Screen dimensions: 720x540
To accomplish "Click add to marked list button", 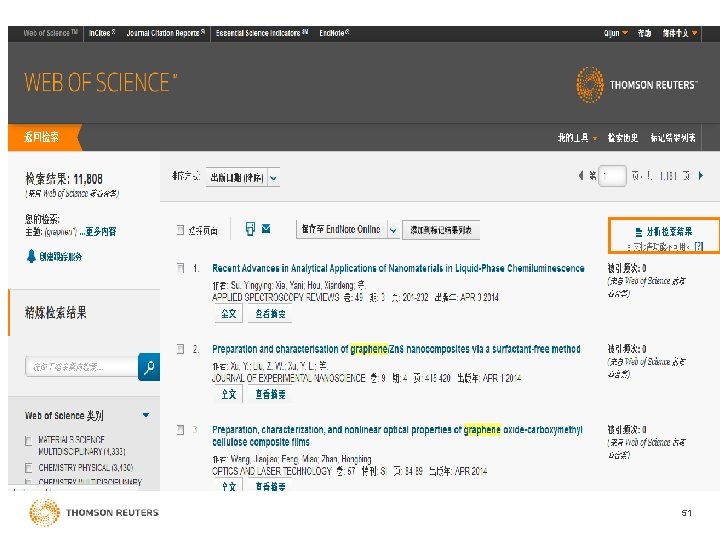I will 441,230.
